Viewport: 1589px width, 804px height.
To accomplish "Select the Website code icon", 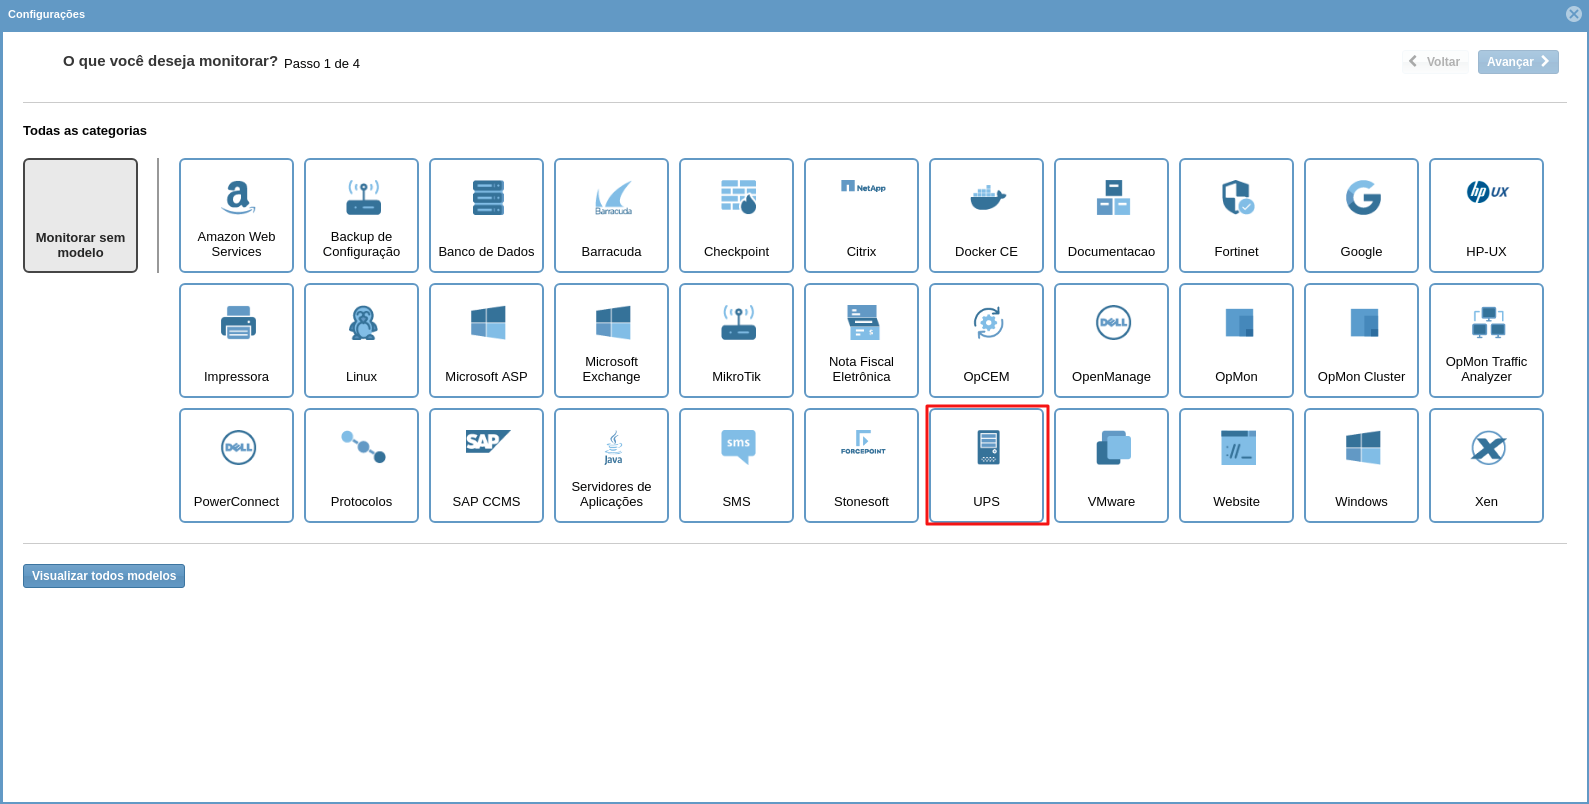I will pos(1238,448).
